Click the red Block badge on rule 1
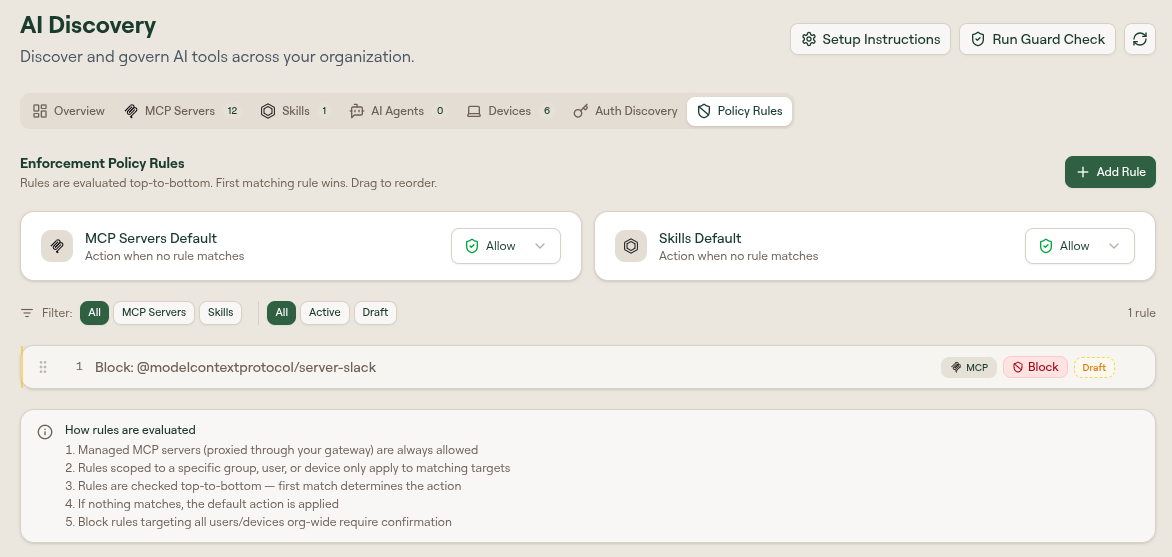This screenshot has width=1172, height=557. (x=1035, y=367)
